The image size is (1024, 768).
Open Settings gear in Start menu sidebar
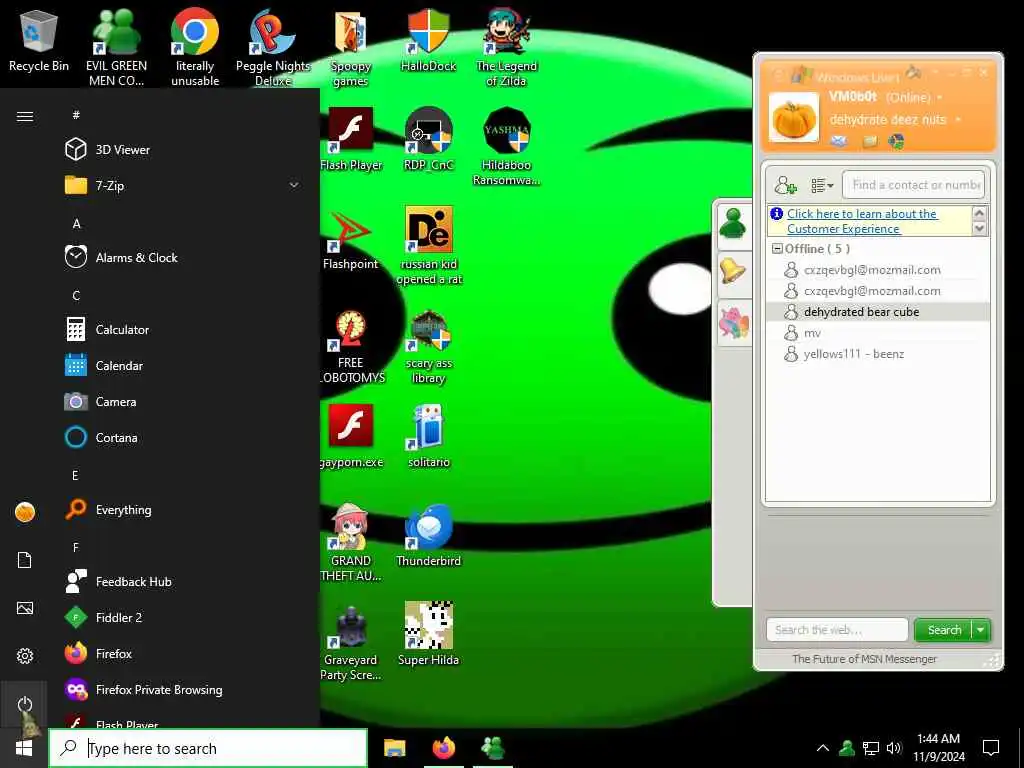pyautogui.click(x=25, y=656)
